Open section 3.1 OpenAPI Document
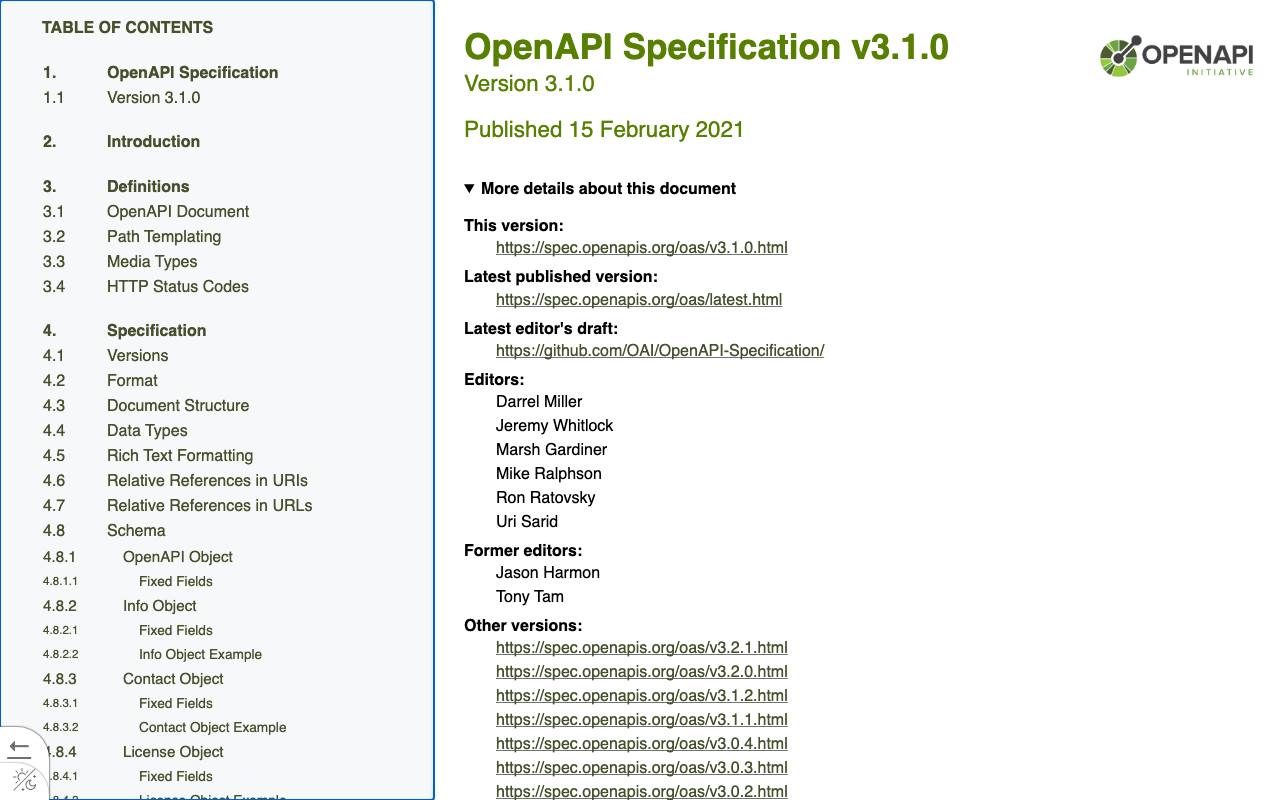Image resolution: width=1280 pixels, height=800 pixels. click(146, 211)
